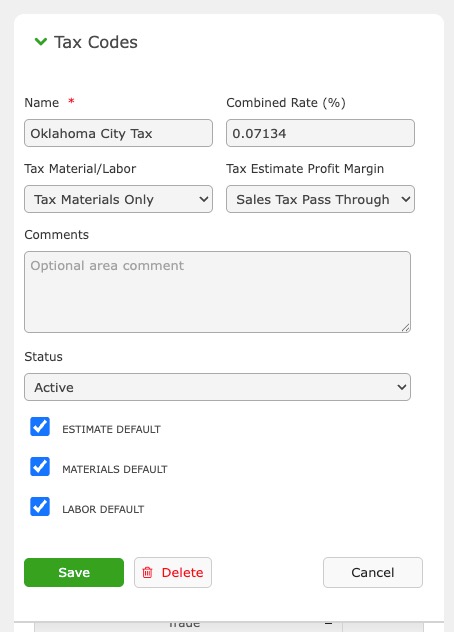Save the tax code
The height and width of the screenshot is (632, 454).
point(74,572)
